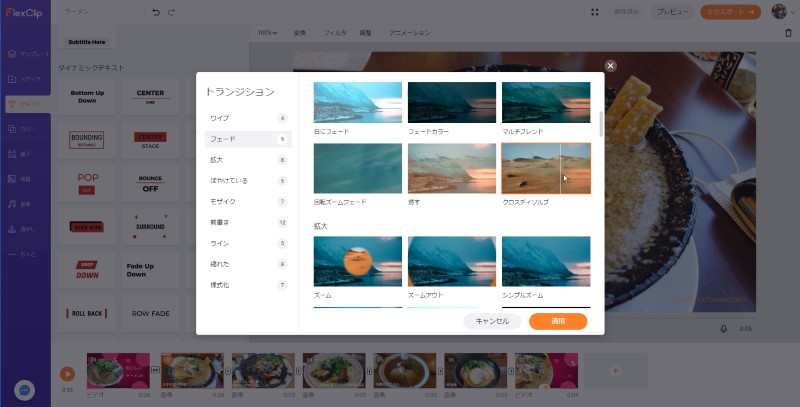Open the user avatar account menu
The height and width of the screenshot is (407, 800).
[x=779, y=12]
